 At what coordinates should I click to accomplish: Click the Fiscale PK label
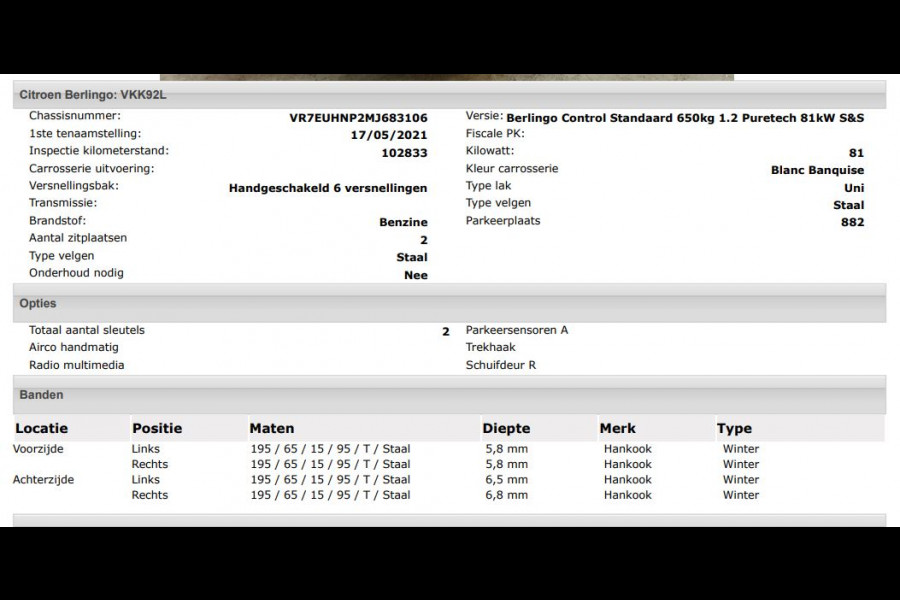[495, 133]
